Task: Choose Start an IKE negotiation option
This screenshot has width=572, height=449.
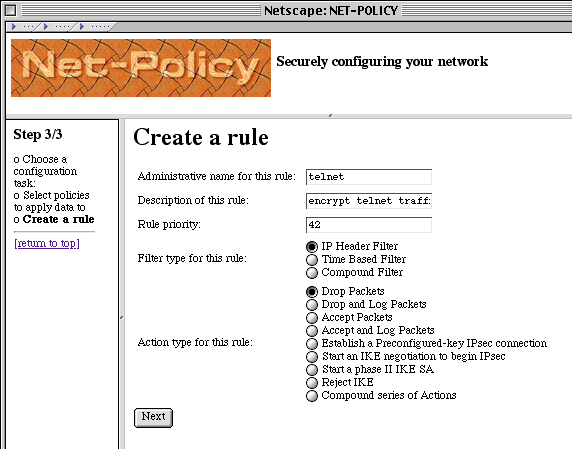Action: [x=312, y=356]
